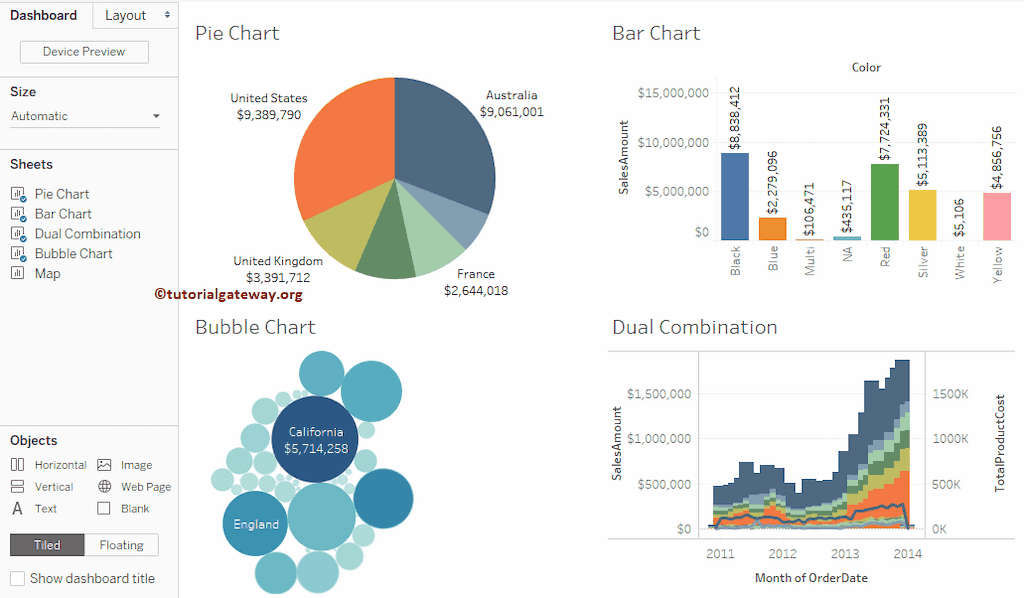The image size is (1024, 598).
Task: Switch to the Dashboard tab
Action: coord(45,15)
